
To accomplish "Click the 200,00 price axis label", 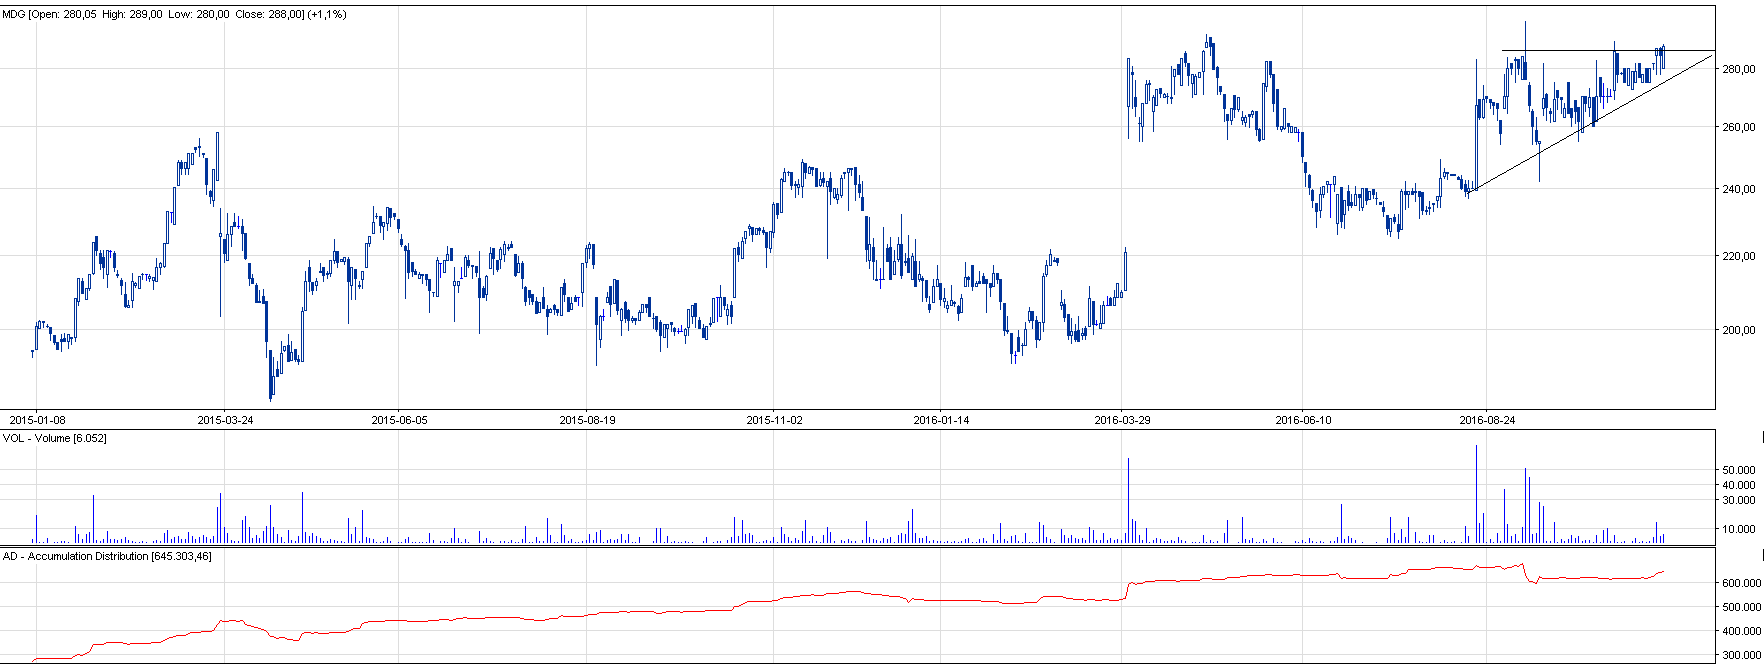I will (x=1739, y=330).
